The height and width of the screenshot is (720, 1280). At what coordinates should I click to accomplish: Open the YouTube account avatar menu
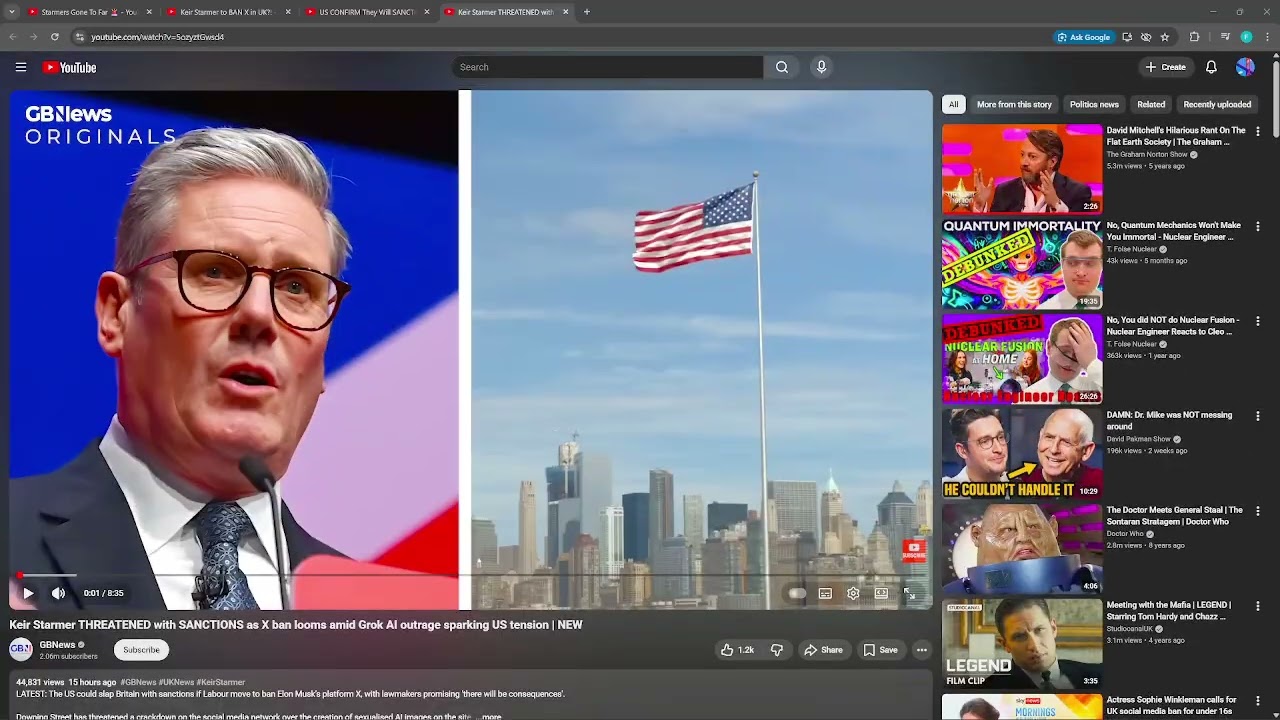click(1245, 67)
